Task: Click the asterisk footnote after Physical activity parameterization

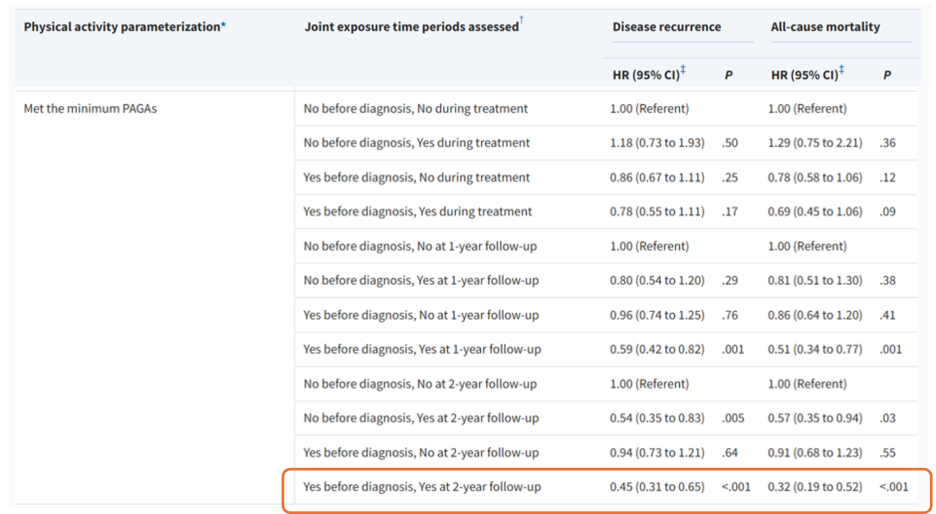Action: (223, 25)
